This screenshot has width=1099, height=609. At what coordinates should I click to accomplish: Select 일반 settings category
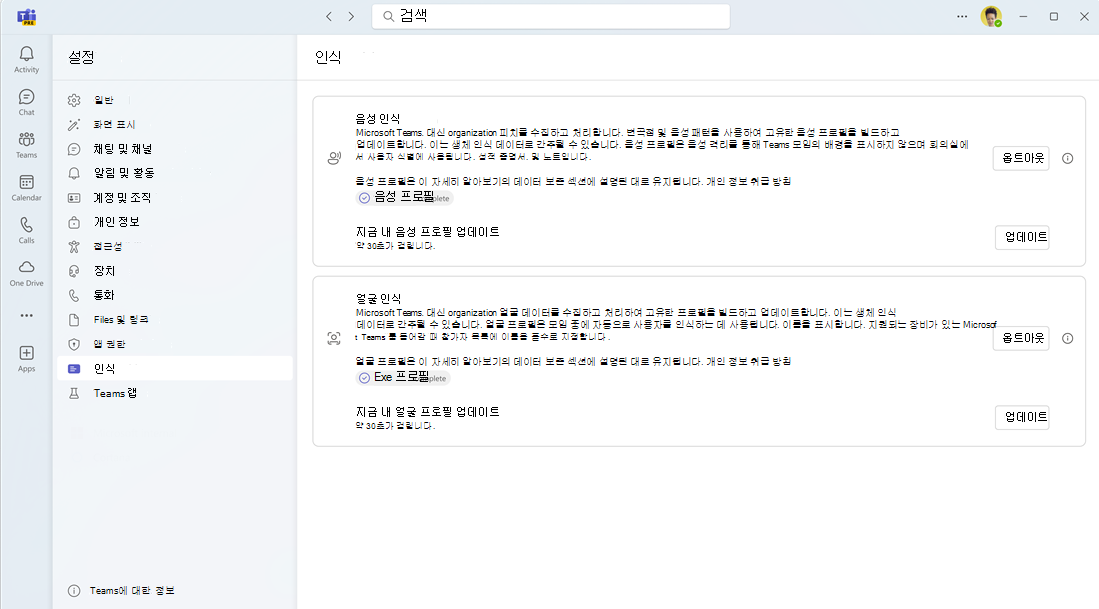(x=175, y=100)
